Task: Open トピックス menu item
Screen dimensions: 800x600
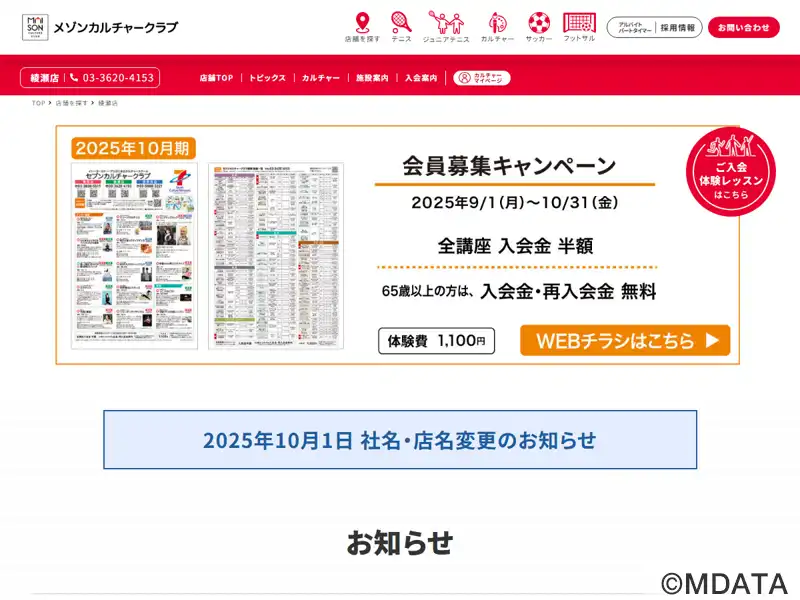Action: [x=267, y=78]
